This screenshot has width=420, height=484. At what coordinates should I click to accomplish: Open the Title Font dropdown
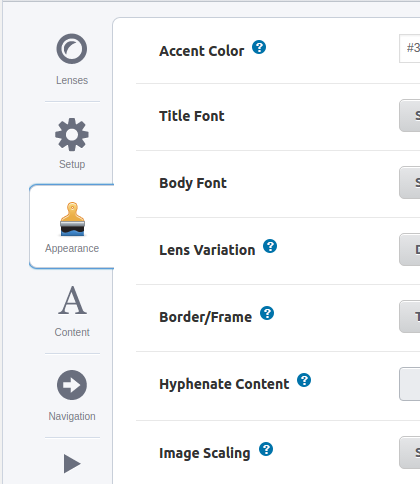[x=410, y=116]
